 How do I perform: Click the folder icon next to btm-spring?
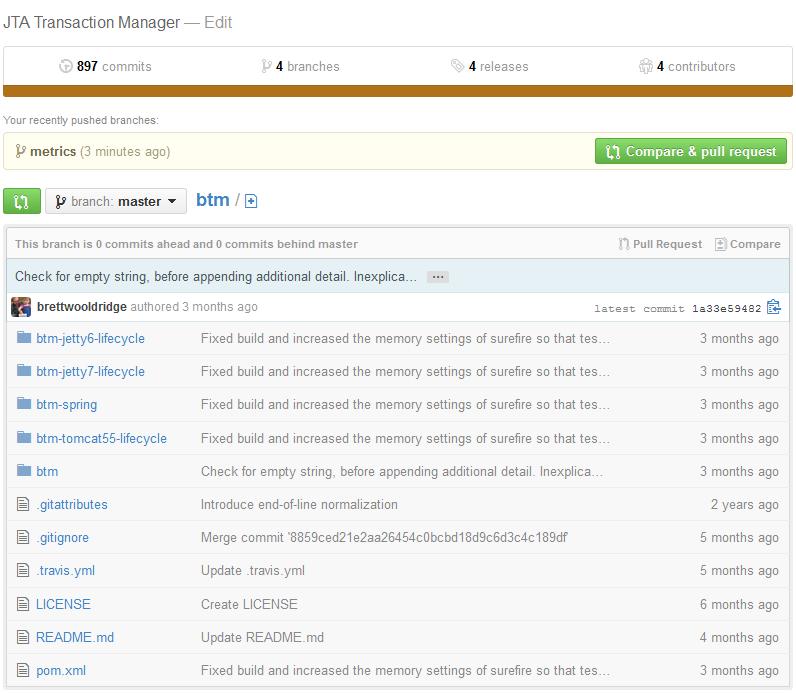click(24, 405)
